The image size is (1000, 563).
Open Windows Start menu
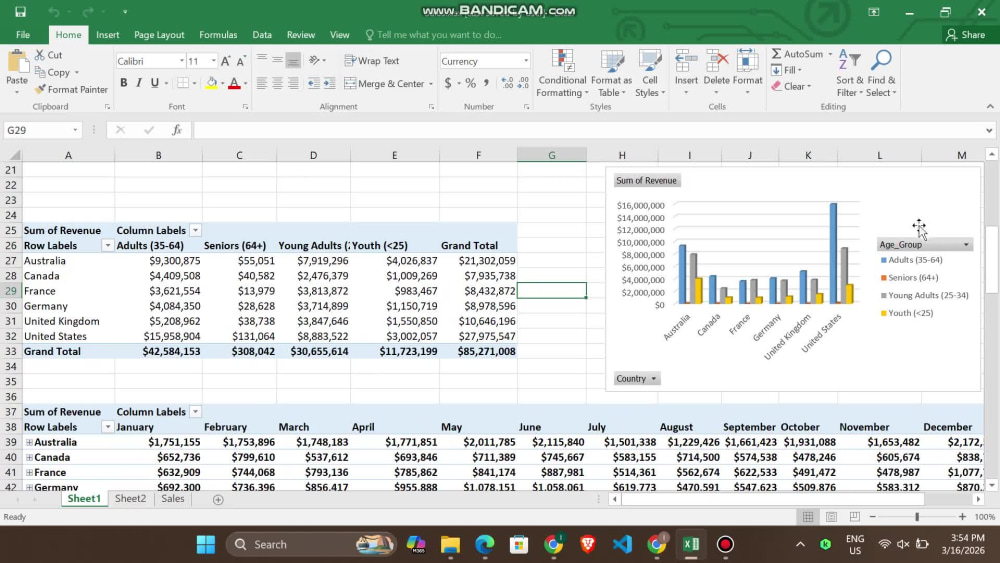click(x=205, y=544)
